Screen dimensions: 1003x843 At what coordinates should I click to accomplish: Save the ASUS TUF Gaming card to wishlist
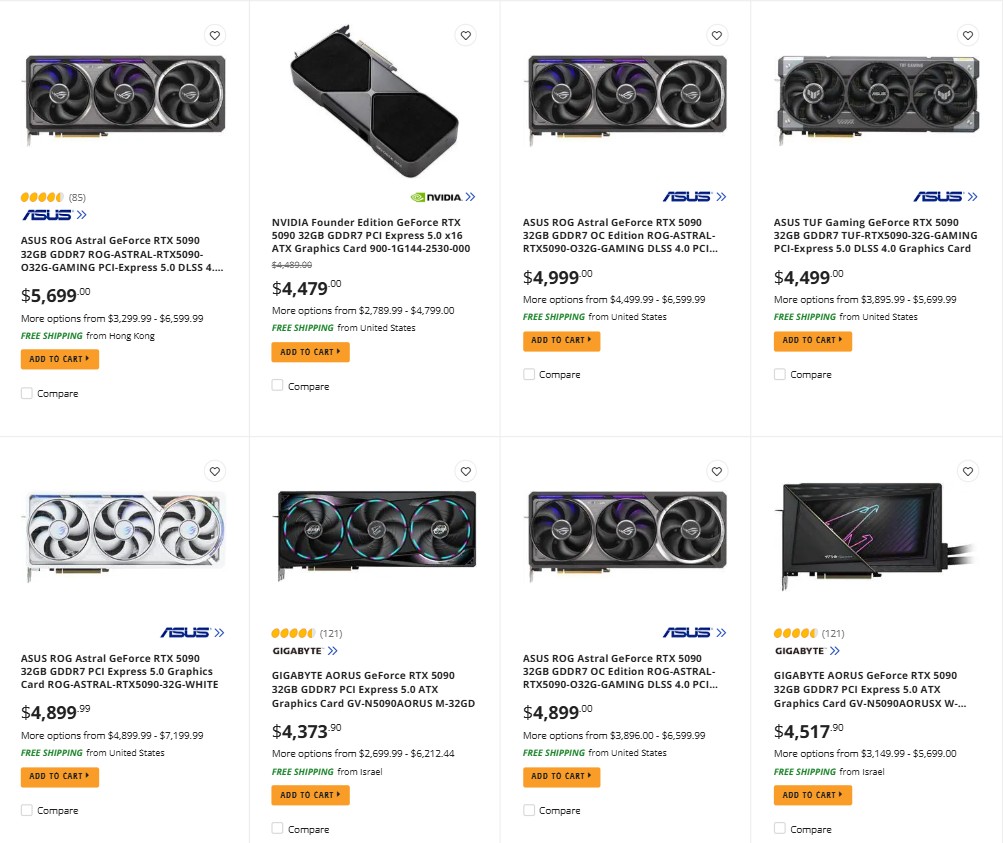(967, 35)
